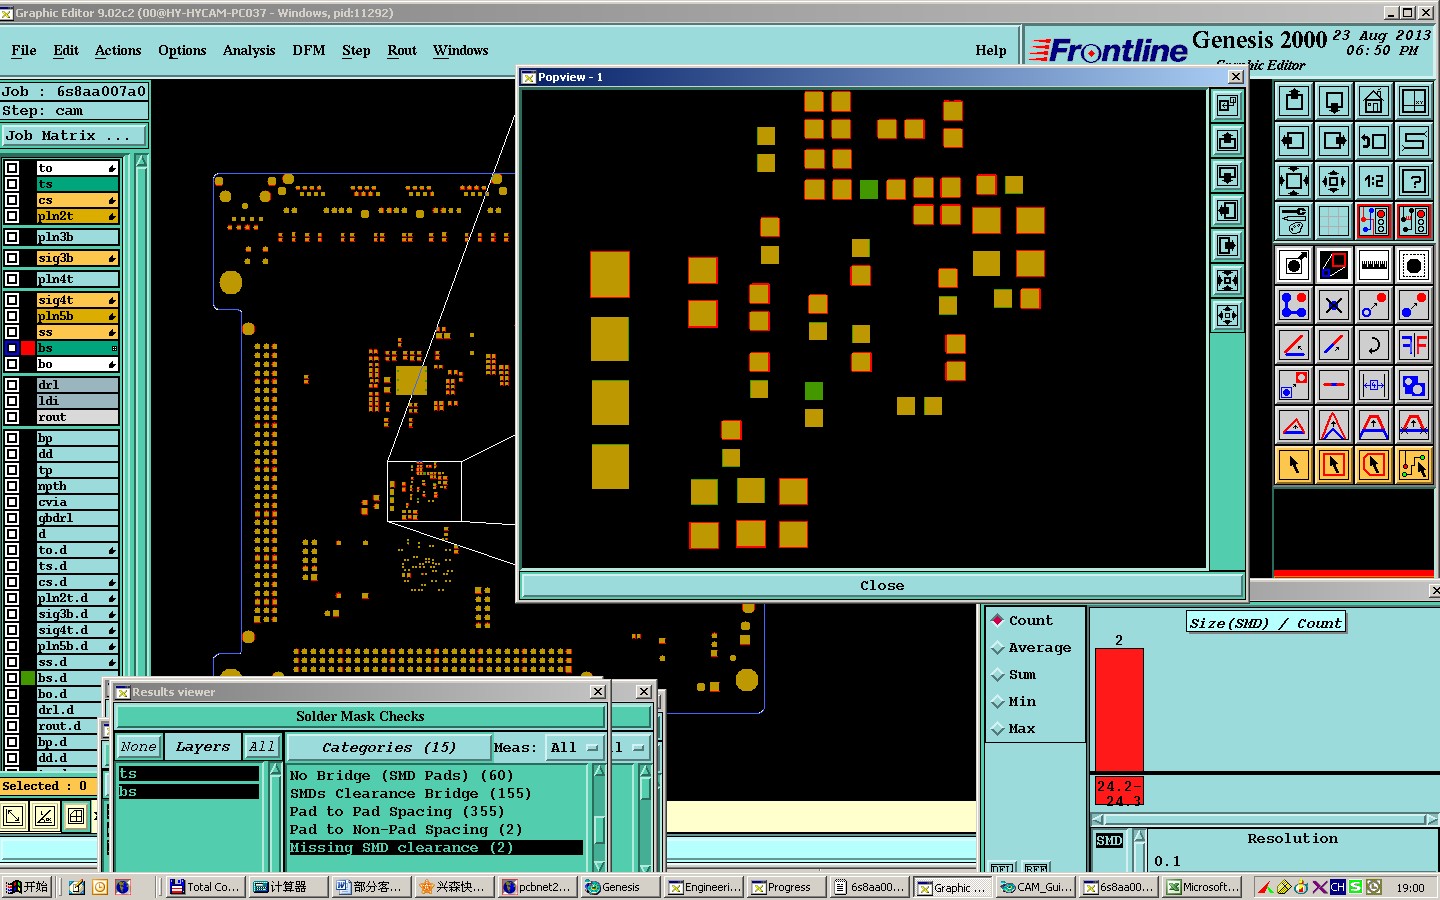The image size is (1440, 900).
Task: Open the Meas: All dropdown
Action: click(x=574, y=747)
